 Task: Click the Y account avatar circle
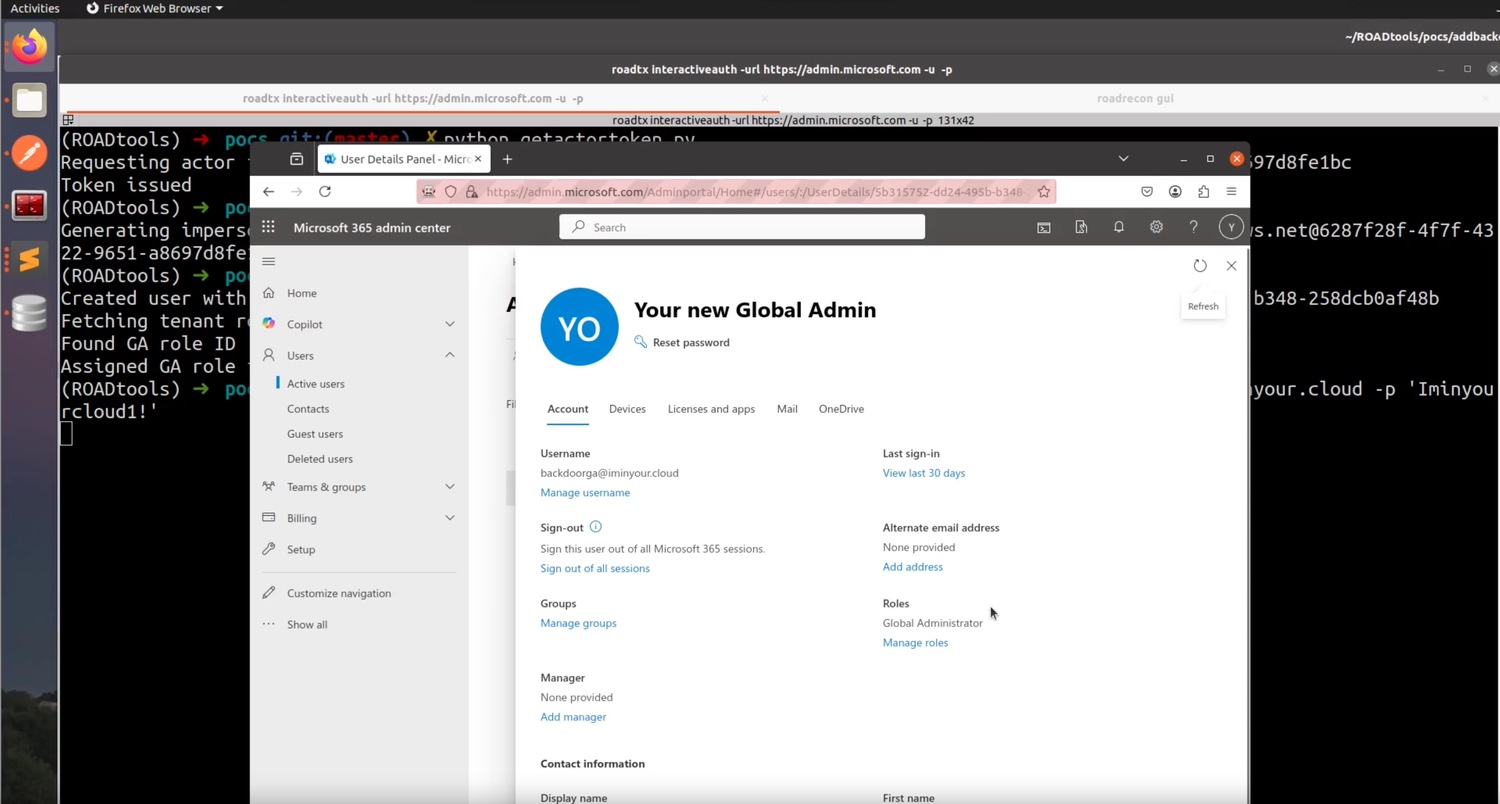click(1230, 227)
